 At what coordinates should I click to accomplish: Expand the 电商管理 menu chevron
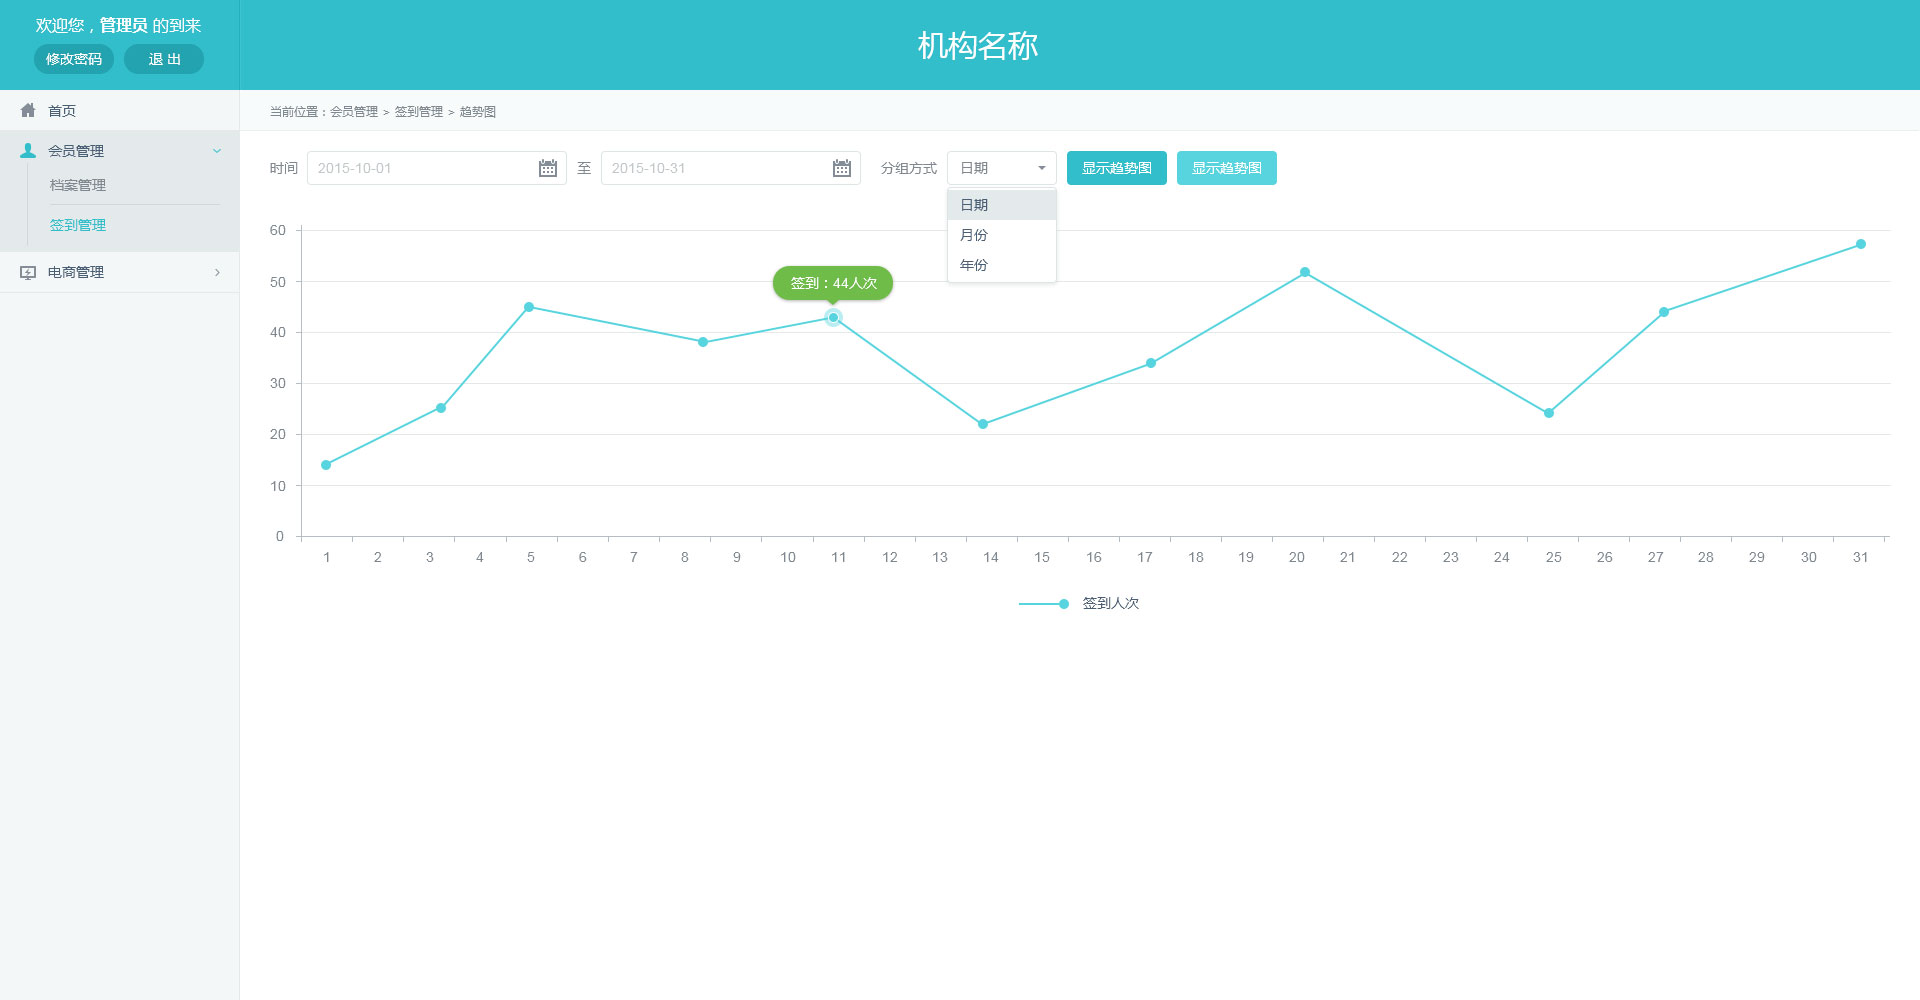(x=217, y=272)
